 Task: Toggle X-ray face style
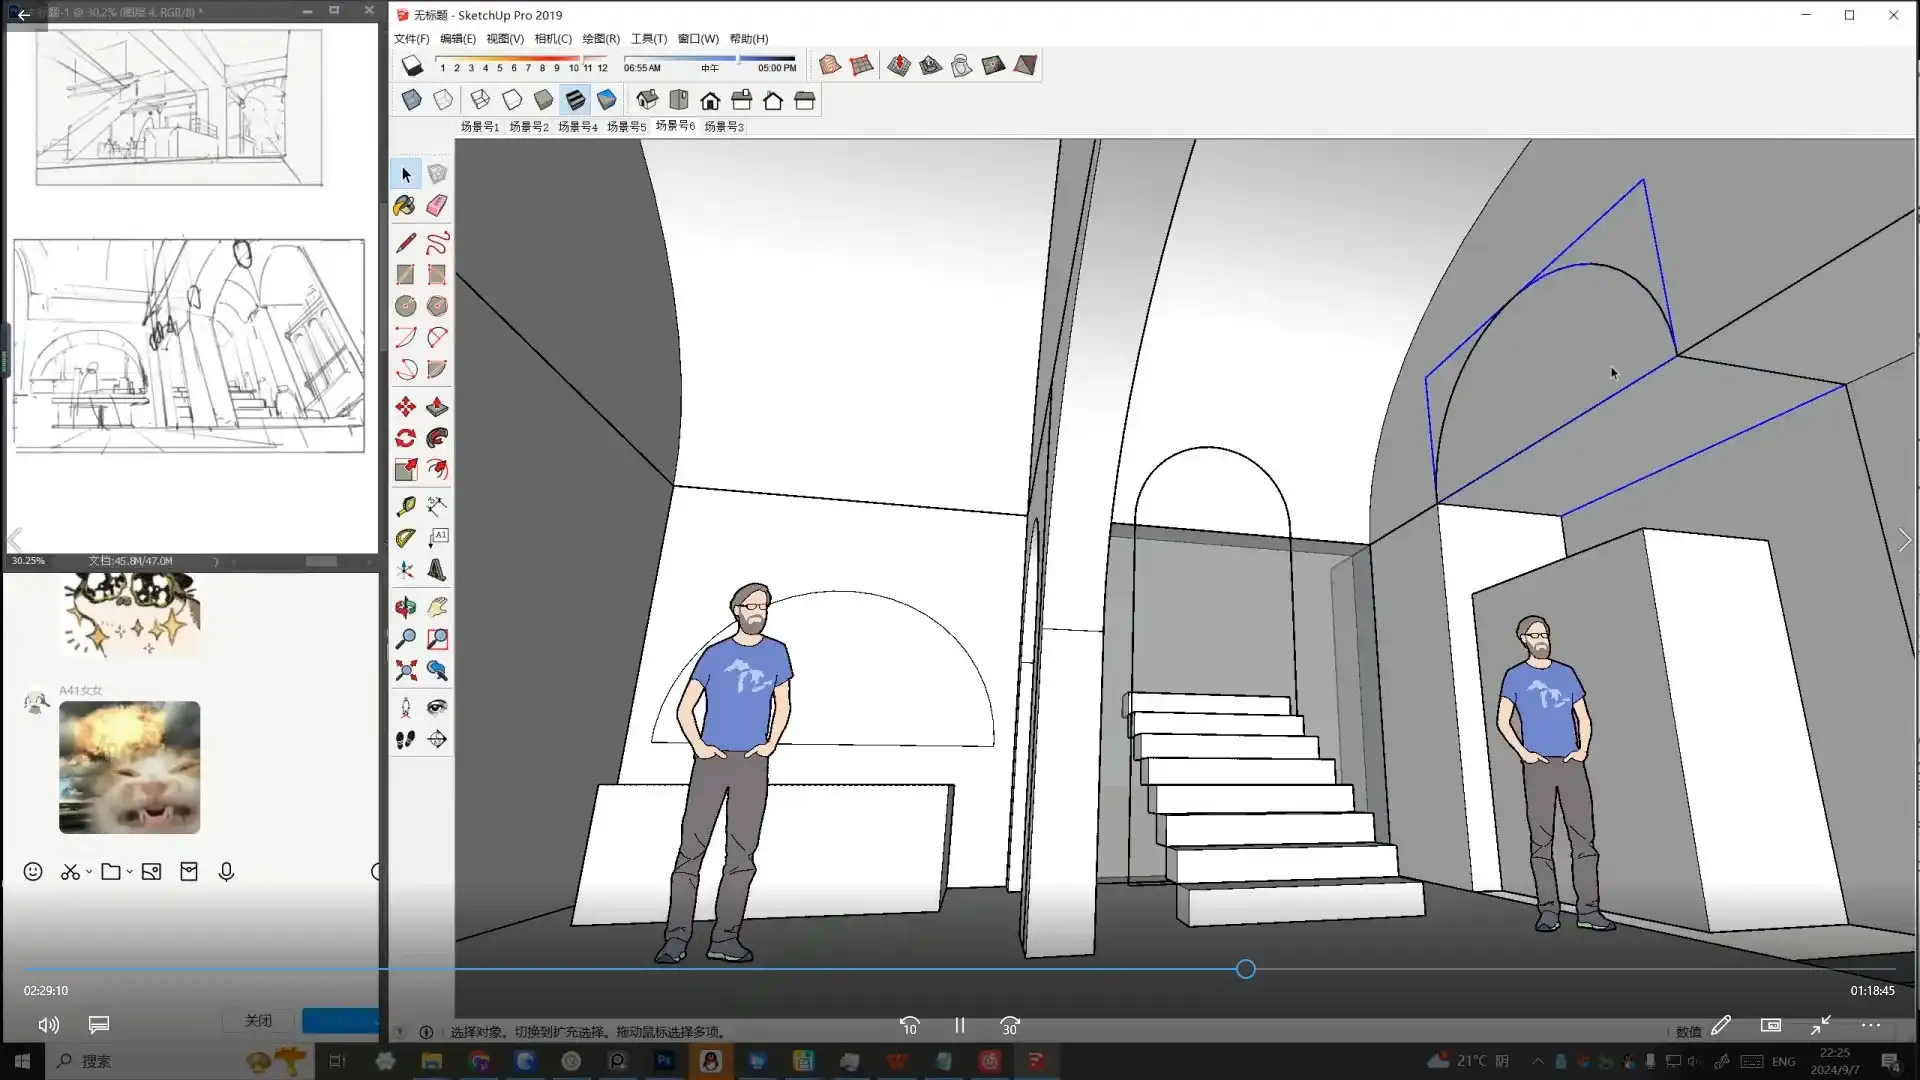click(411, 100)
